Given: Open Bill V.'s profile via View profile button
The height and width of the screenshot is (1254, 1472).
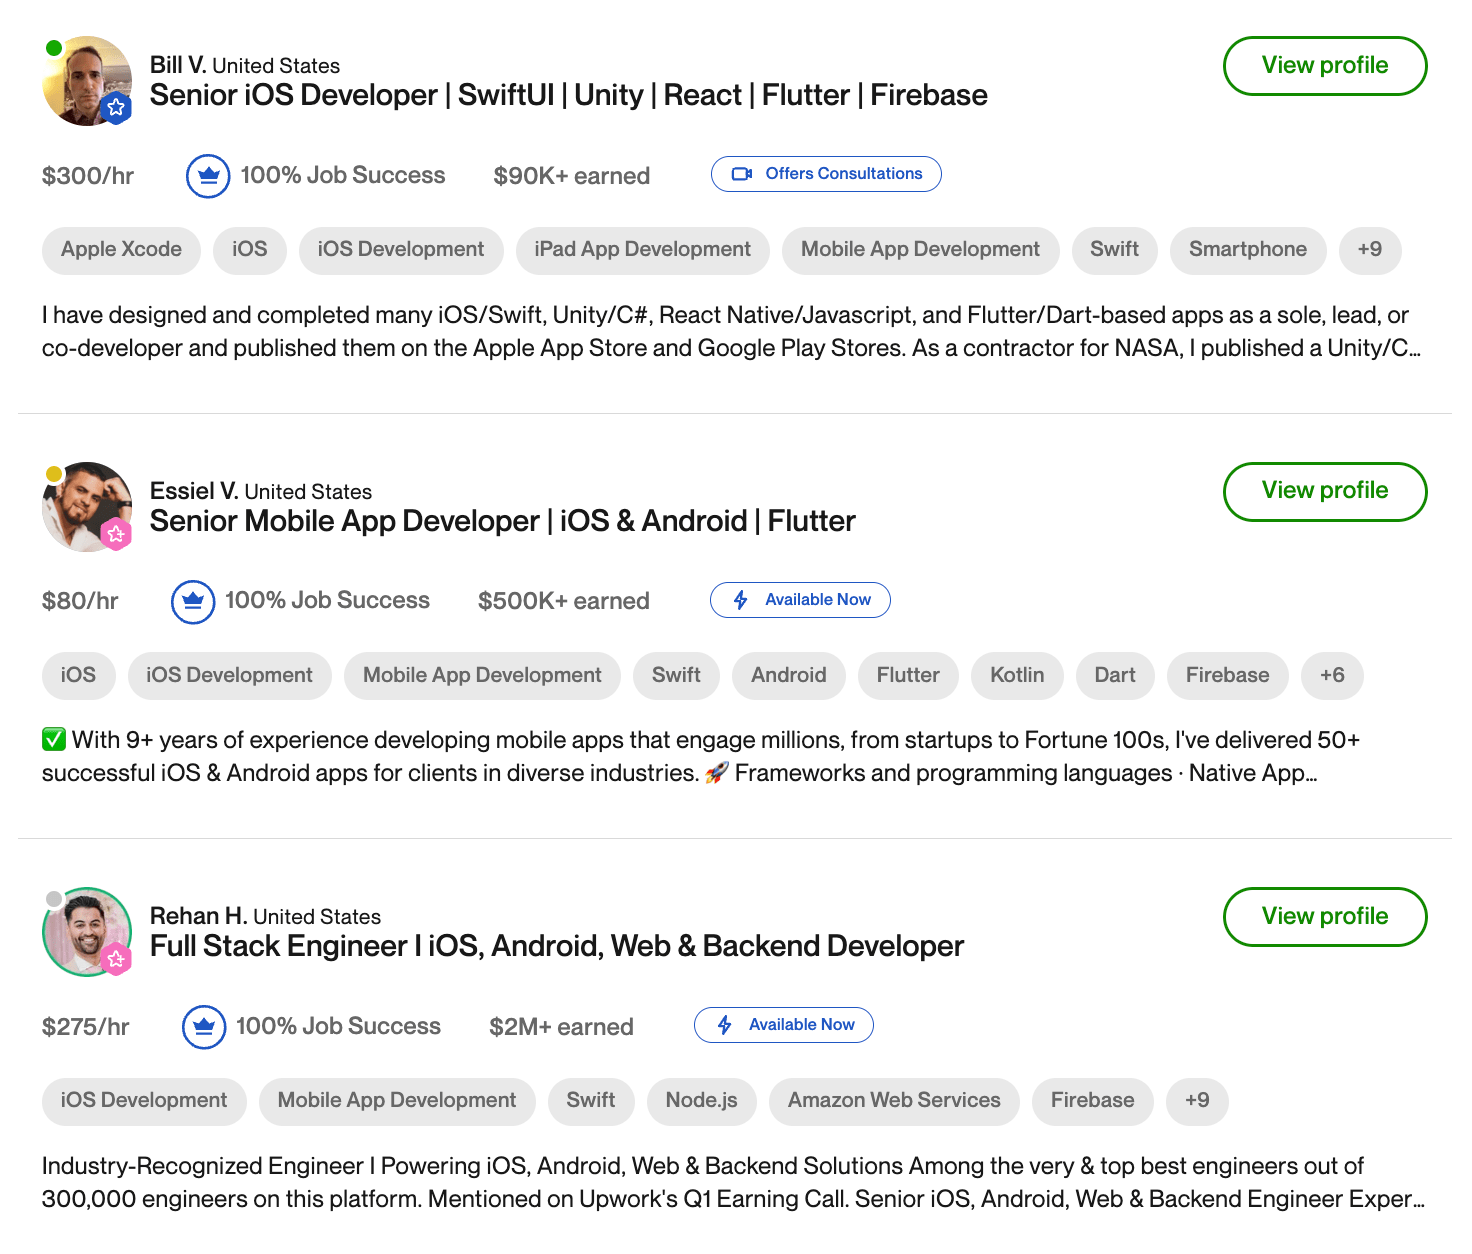Looking at the screenshot, I should 1325,66.
